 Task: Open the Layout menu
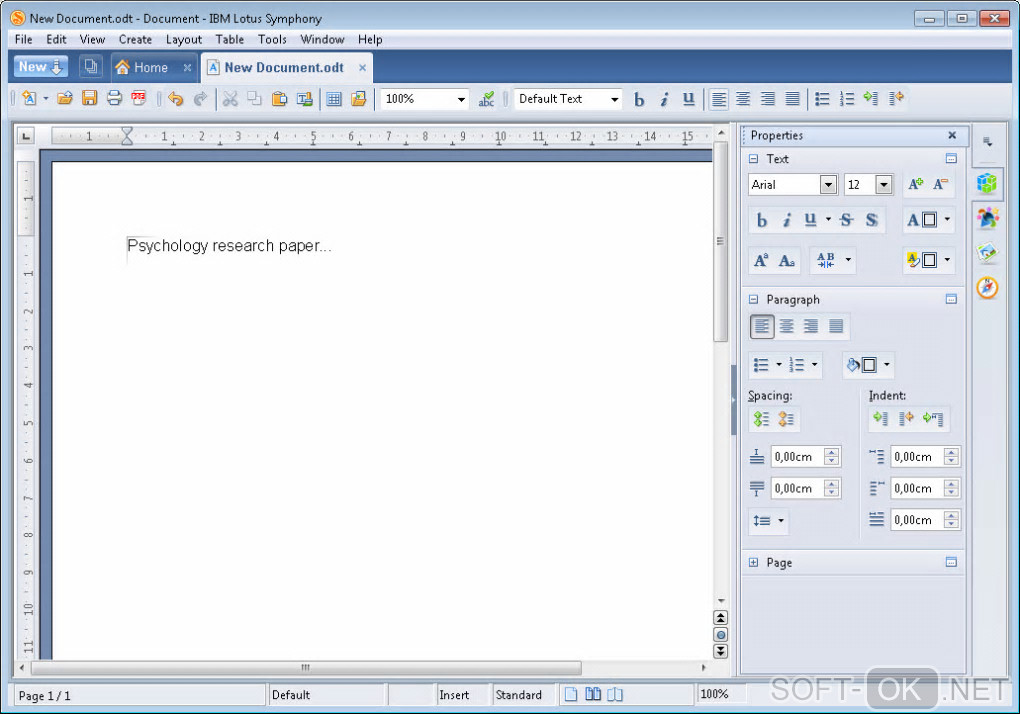point(183,39)
